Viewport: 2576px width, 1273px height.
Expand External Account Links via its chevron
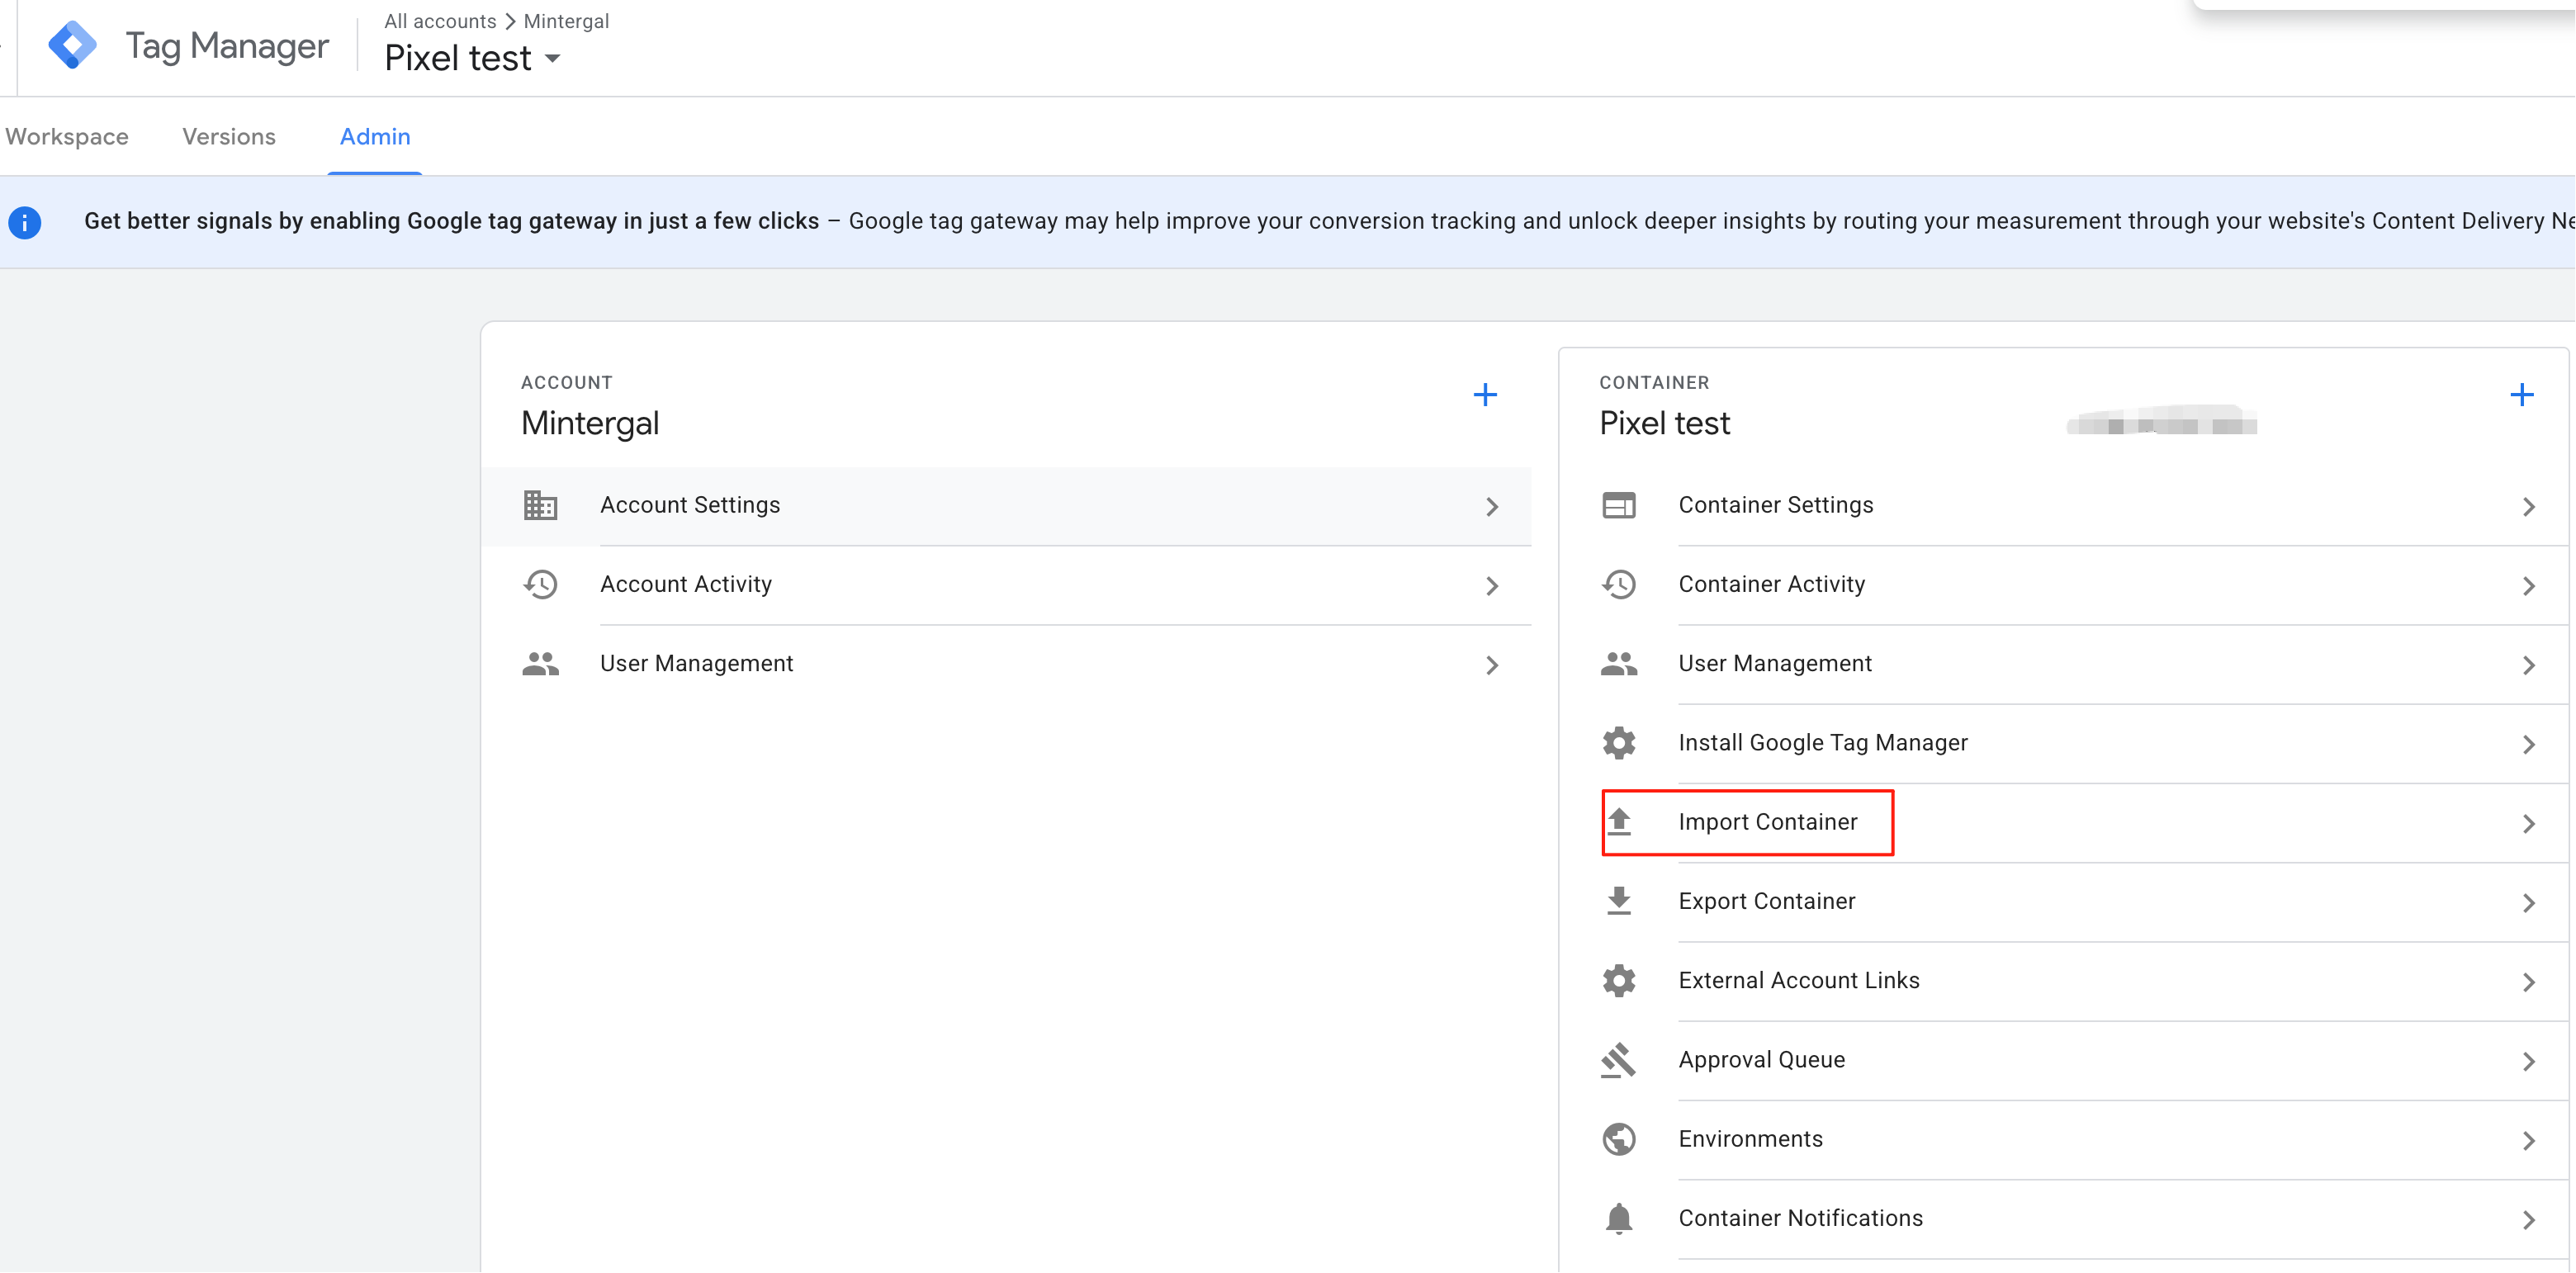coord(2529,983)
